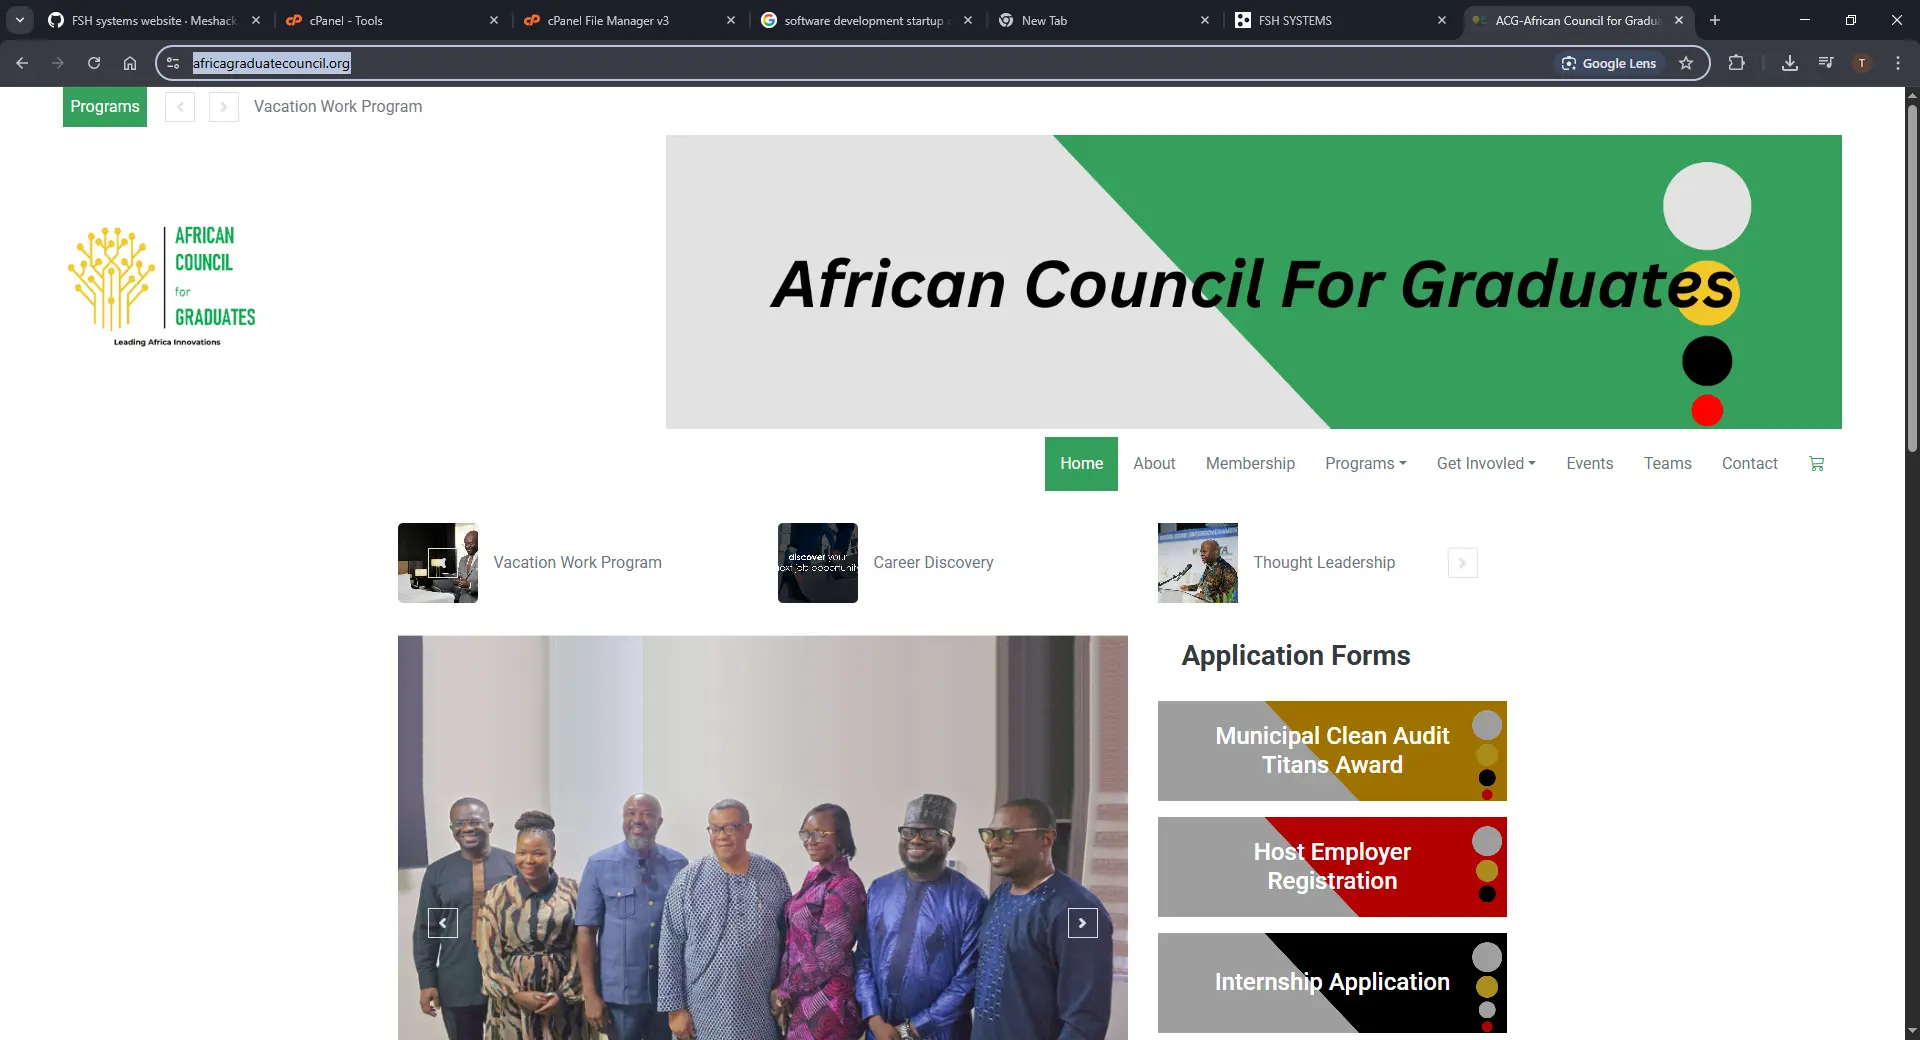
Task: Reload the current page
Action: [x=94, y=63]
